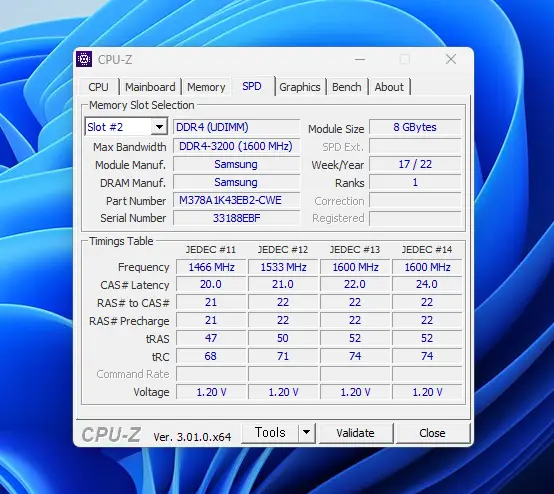Click the empty Registered field
Image resolution: width=554 pixels, height=494 pixels.
point(415,218)
